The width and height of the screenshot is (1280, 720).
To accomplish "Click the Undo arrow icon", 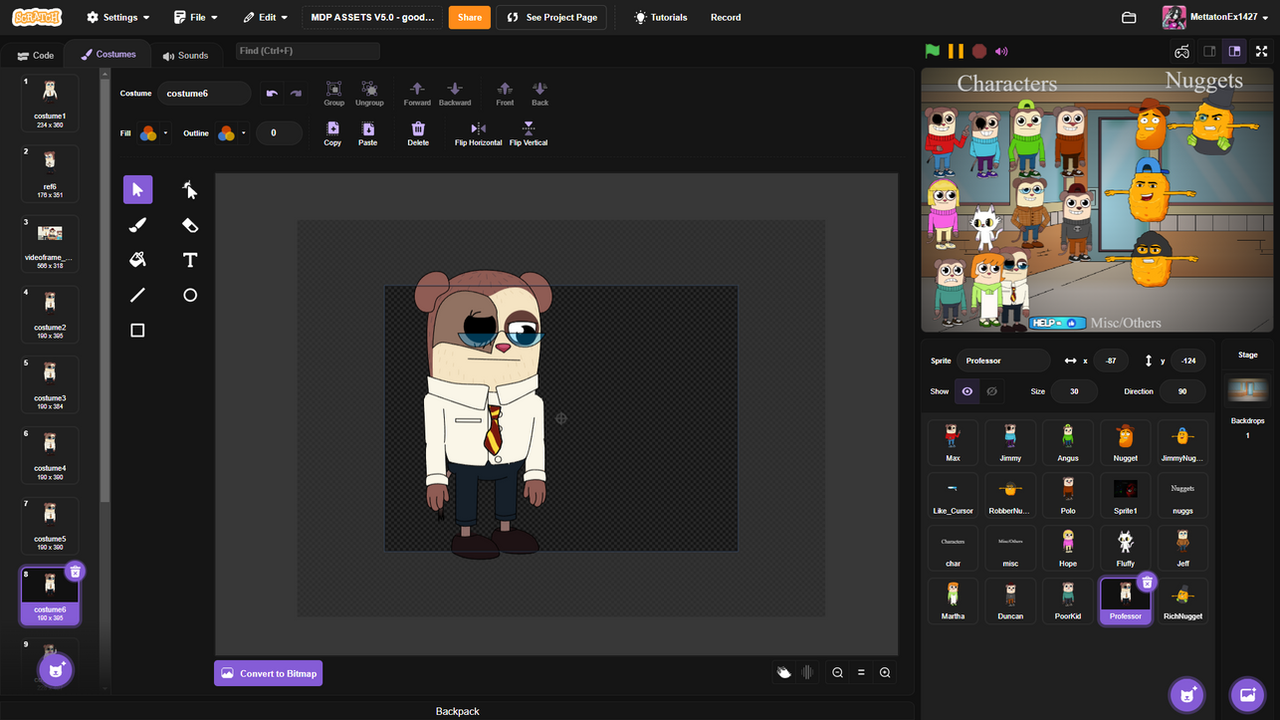I will coord(272,93).
